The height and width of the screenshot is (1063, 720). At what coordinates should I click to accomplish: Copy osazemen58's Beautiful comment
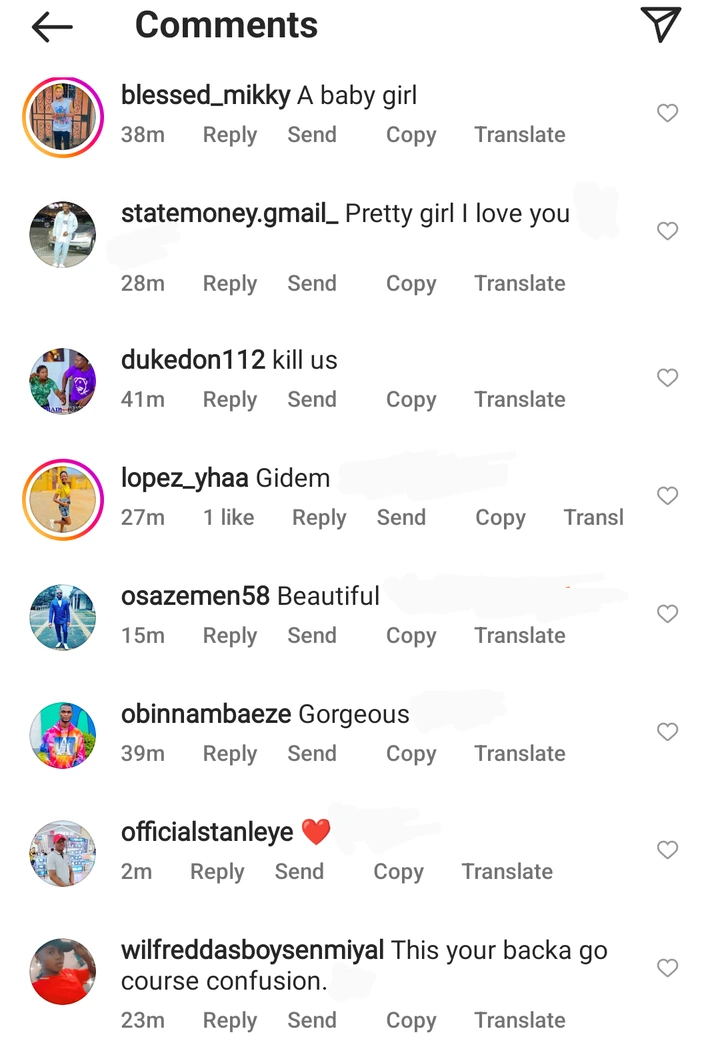click(x=411, y=636)
